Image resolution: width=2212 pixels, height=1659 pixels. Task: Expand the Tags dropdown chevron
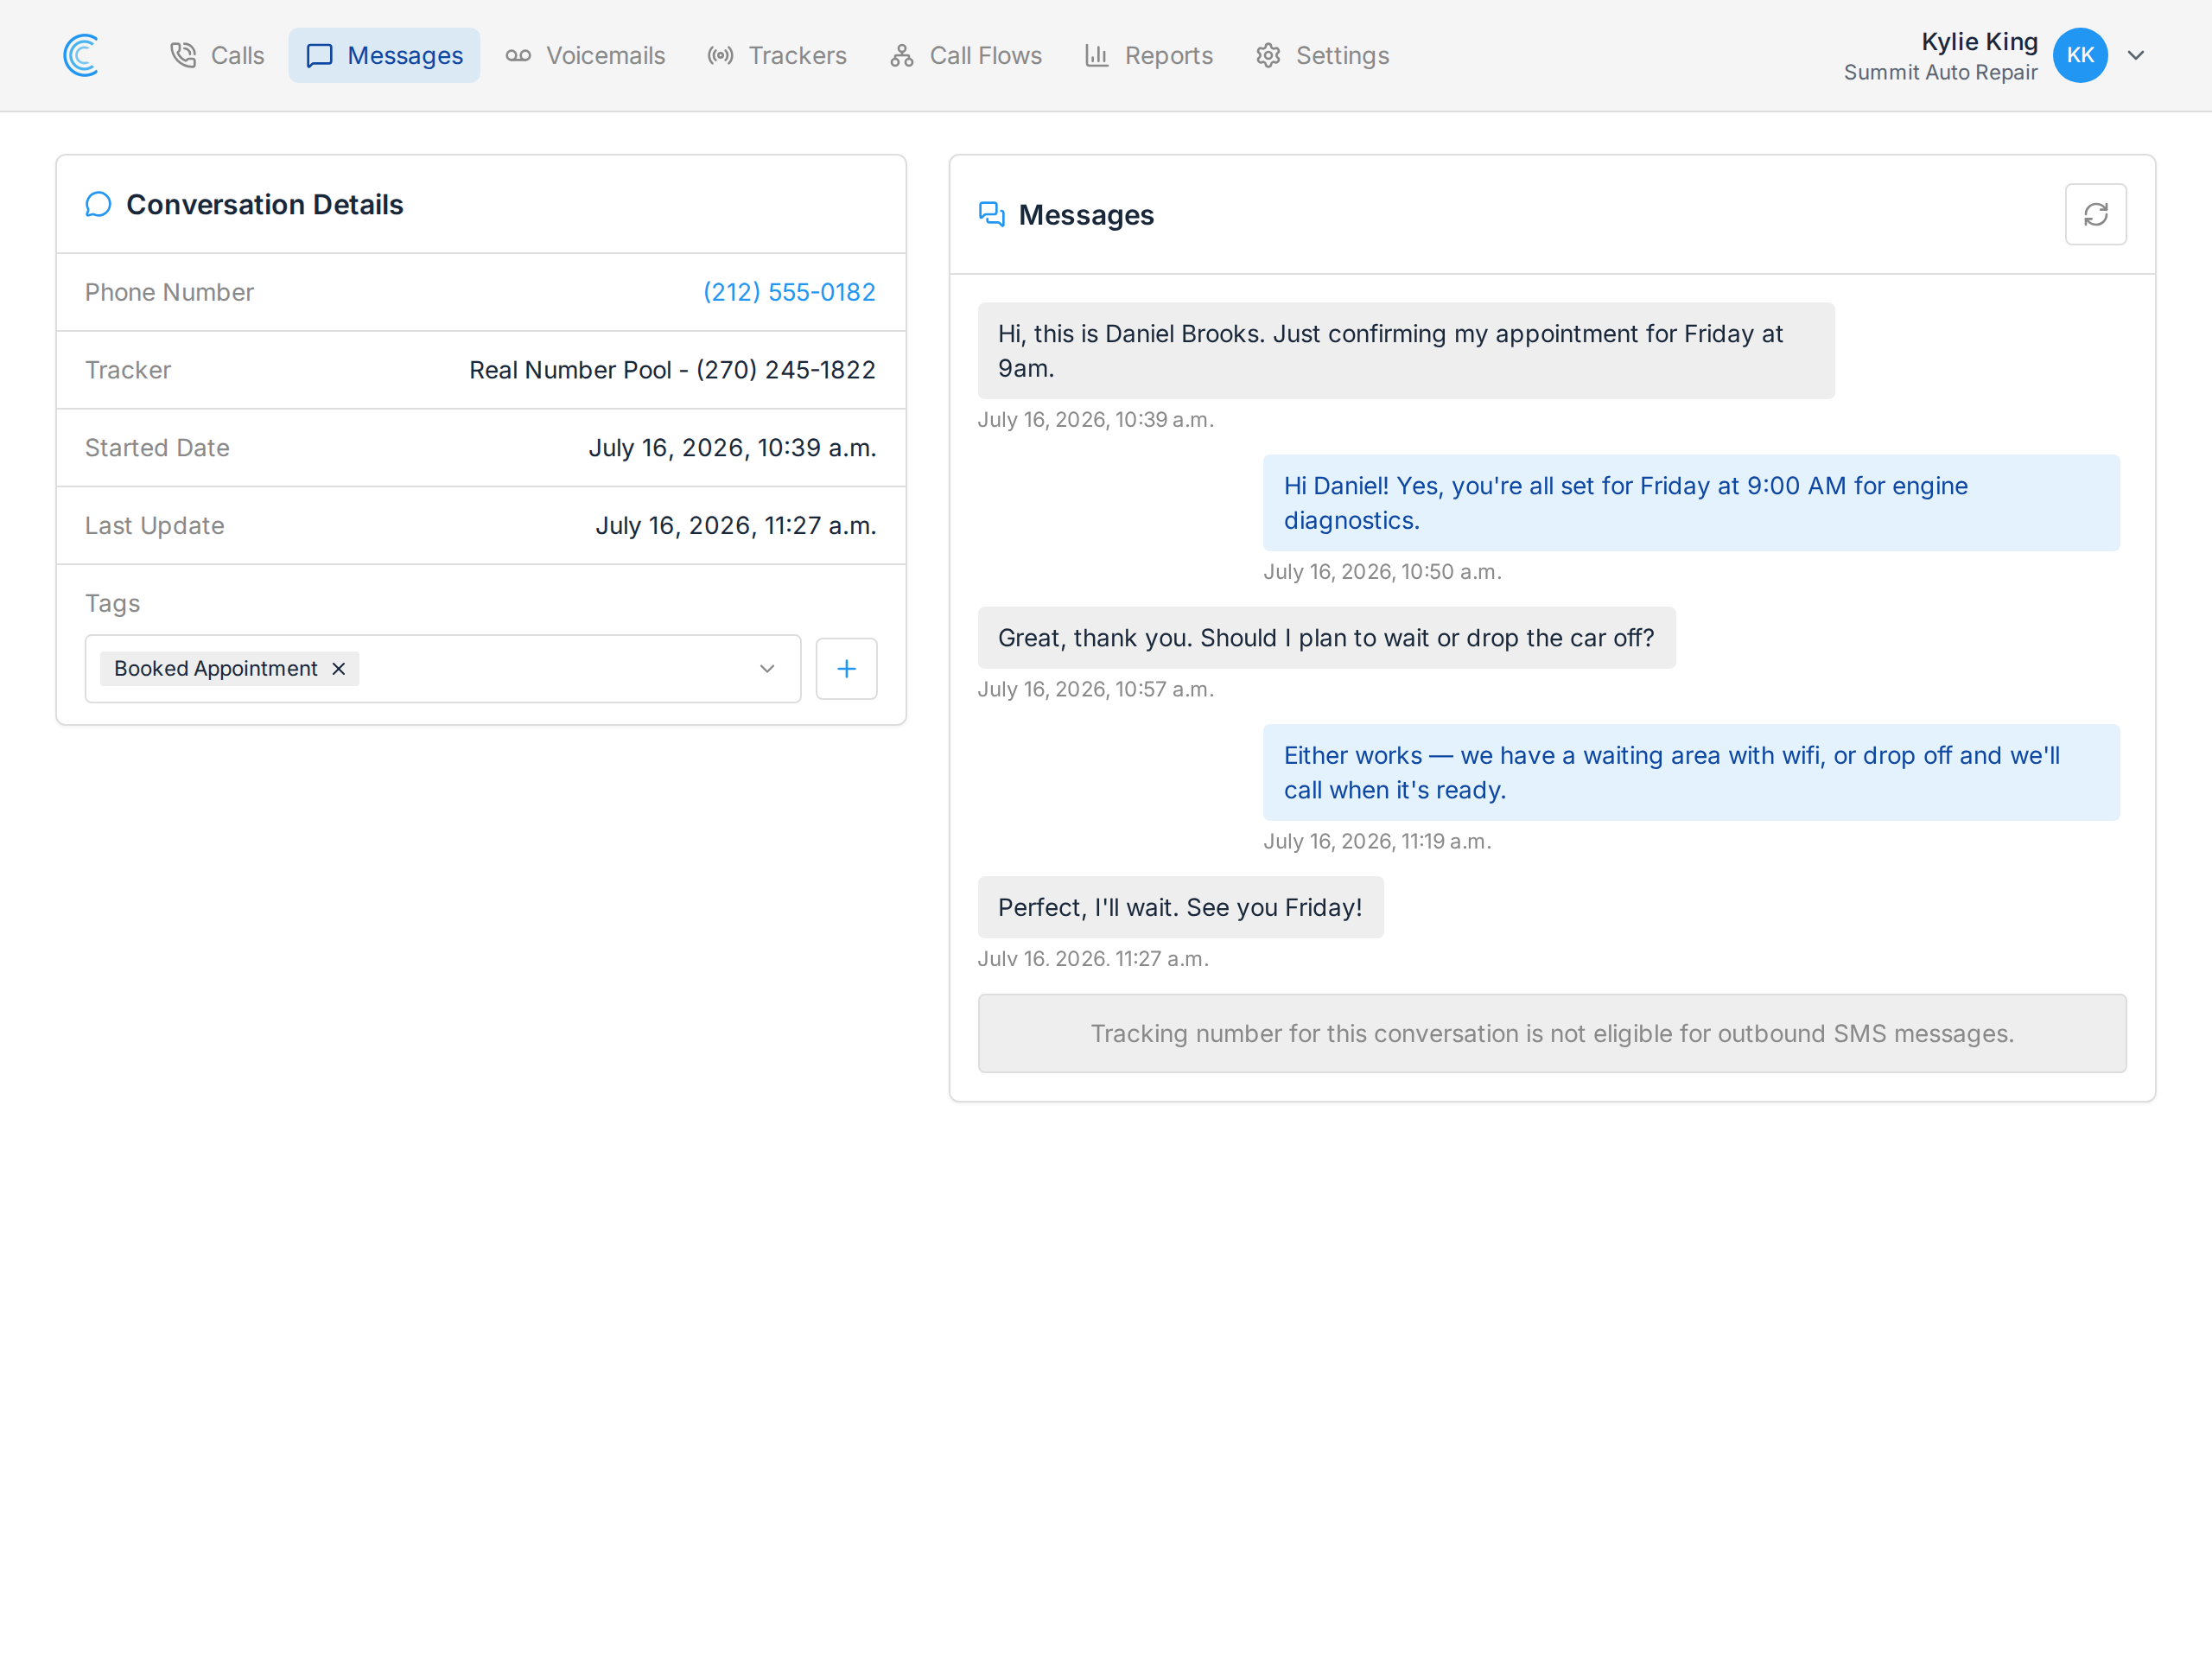click(x=767, y=668)
